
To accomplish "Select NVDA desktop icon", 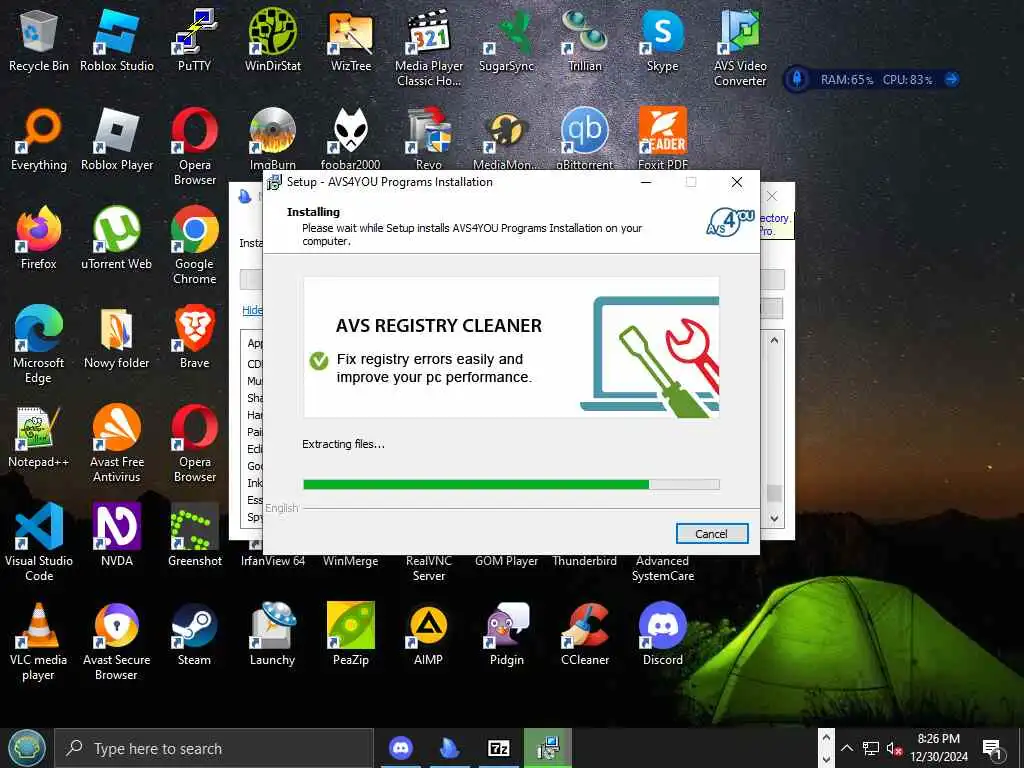I will pos(117,536).
